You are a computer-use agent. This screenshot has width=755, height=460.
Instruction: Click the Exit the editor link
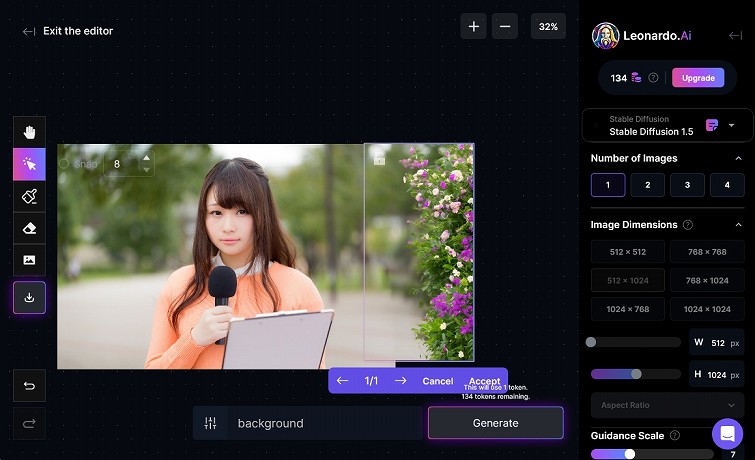68,31
